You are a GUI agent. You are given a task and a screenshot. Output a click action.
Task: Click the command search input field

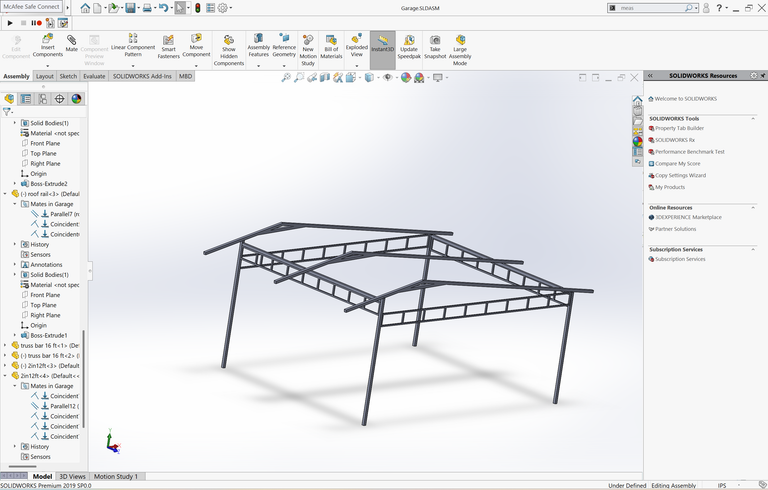[x=651, y=8]
